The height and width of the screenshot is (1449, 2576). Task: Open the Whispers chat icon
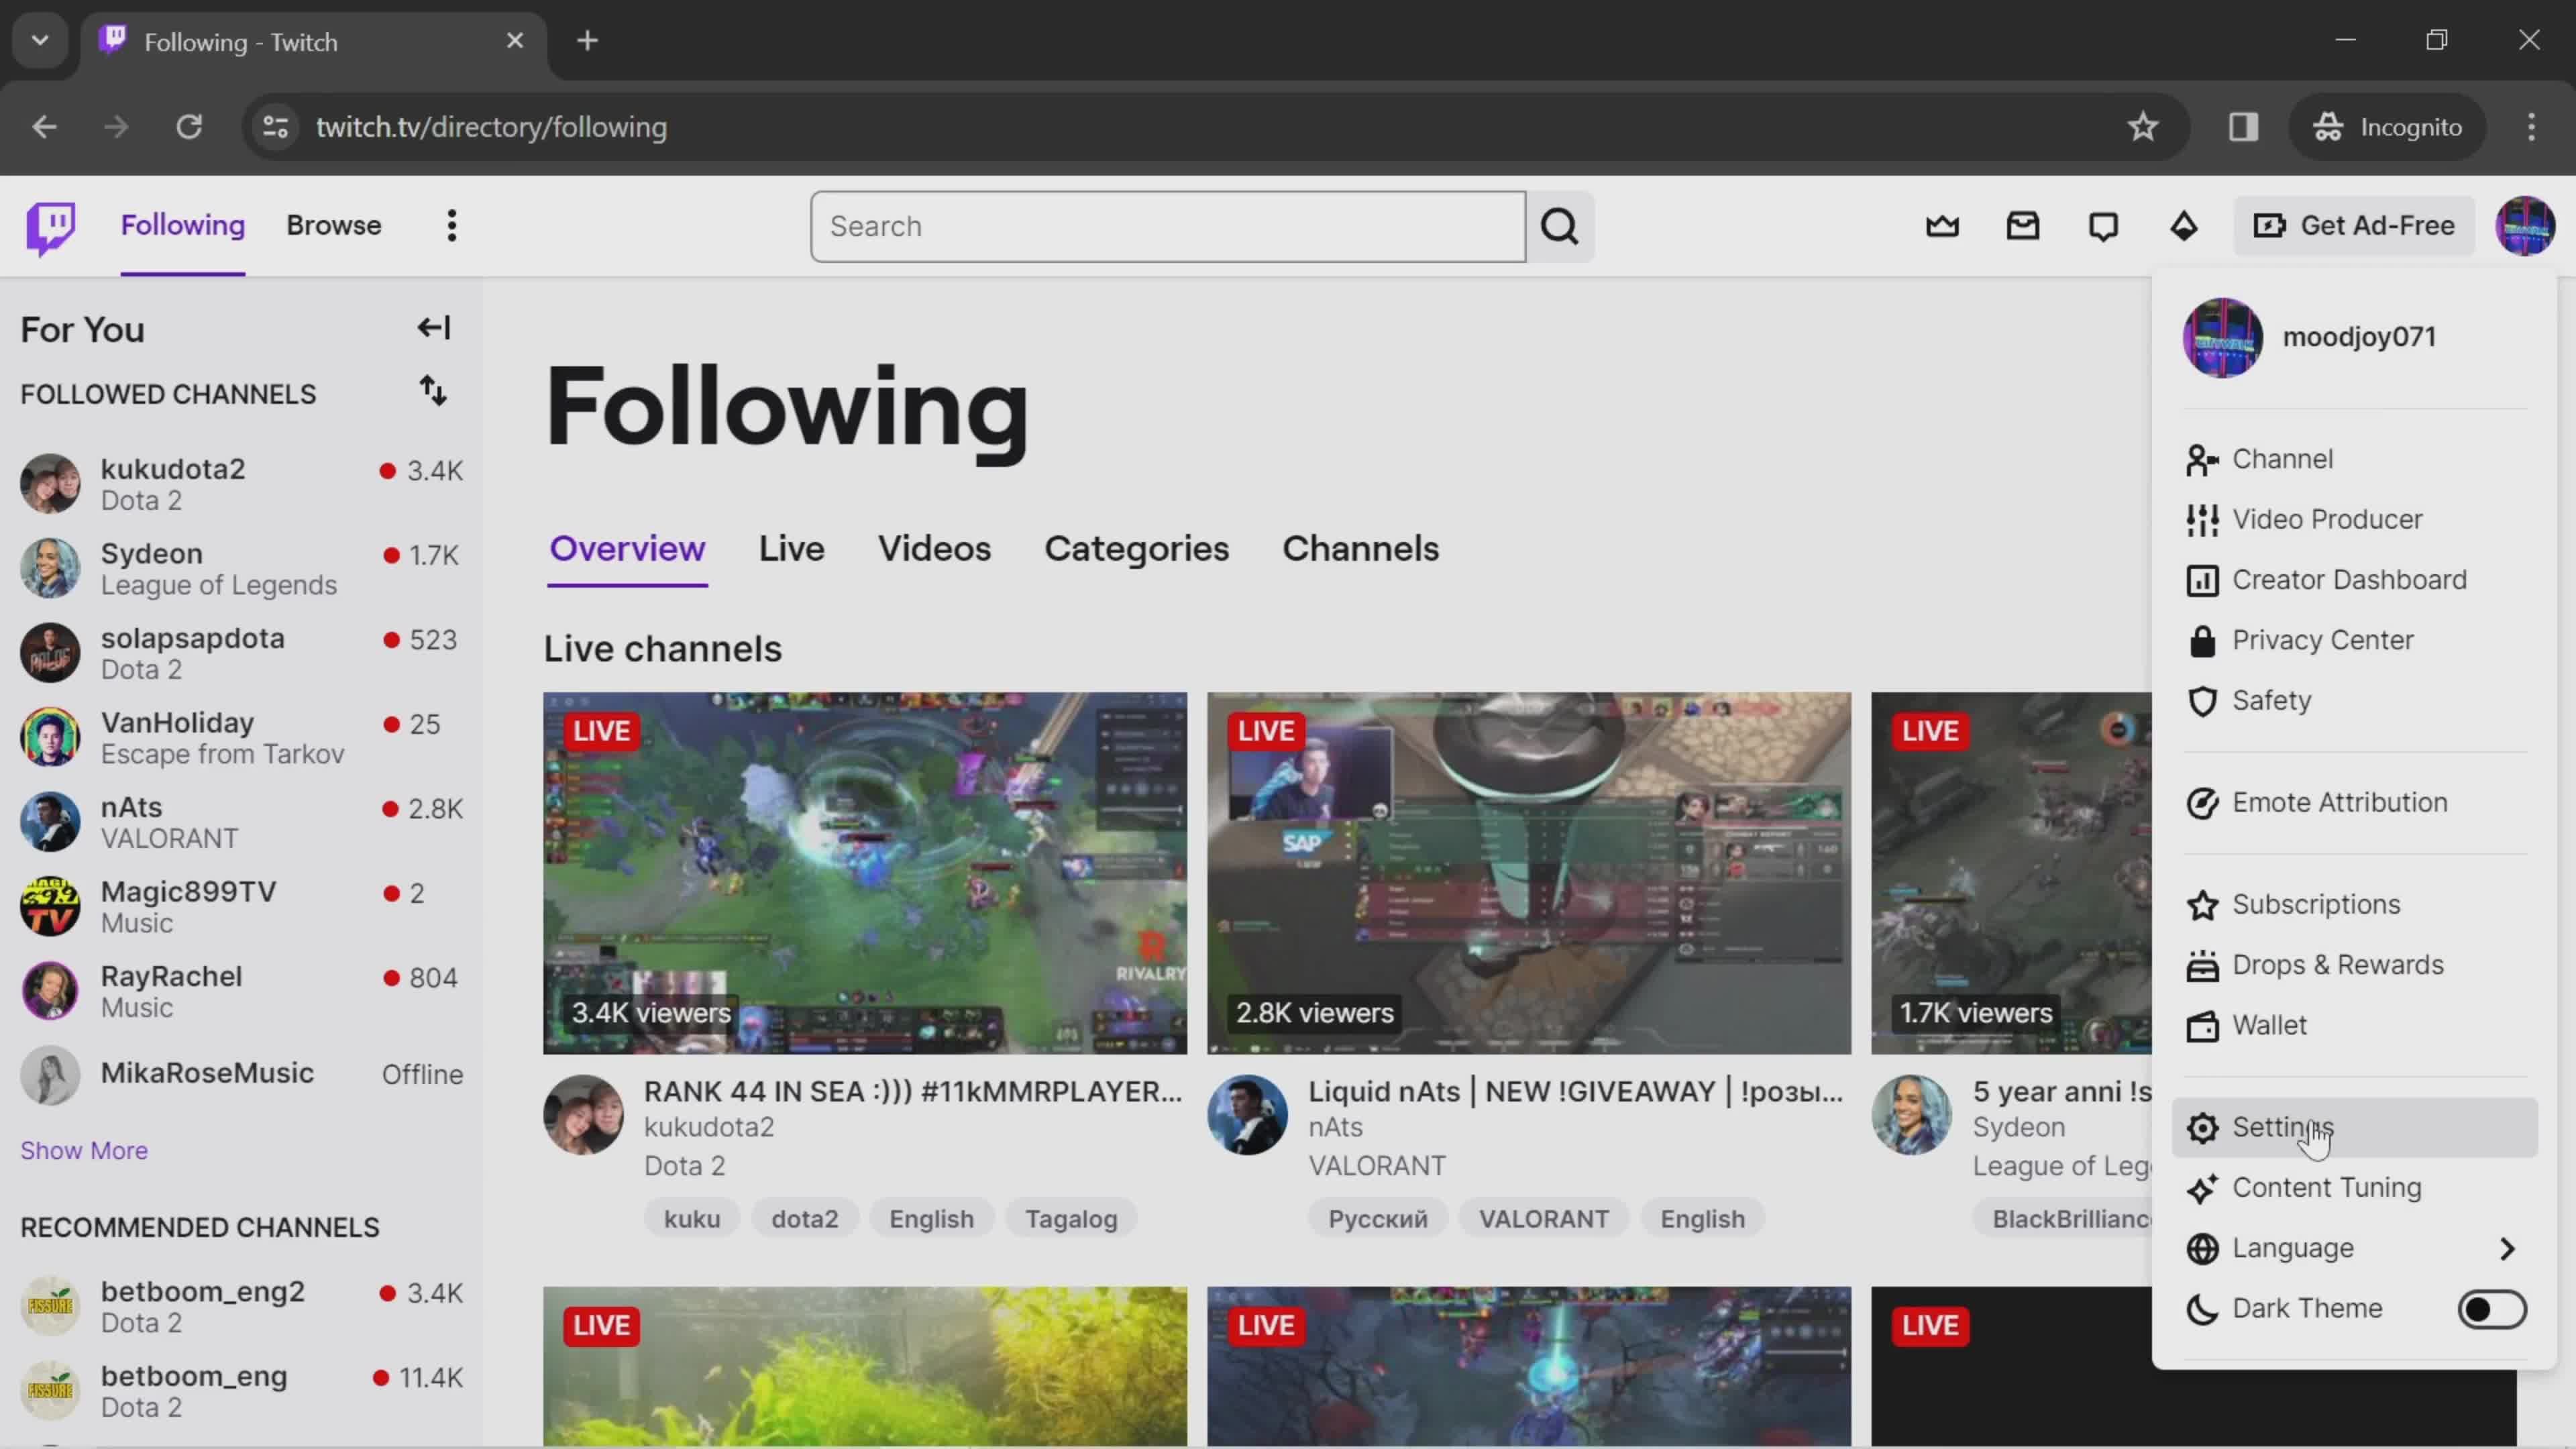2103,226
